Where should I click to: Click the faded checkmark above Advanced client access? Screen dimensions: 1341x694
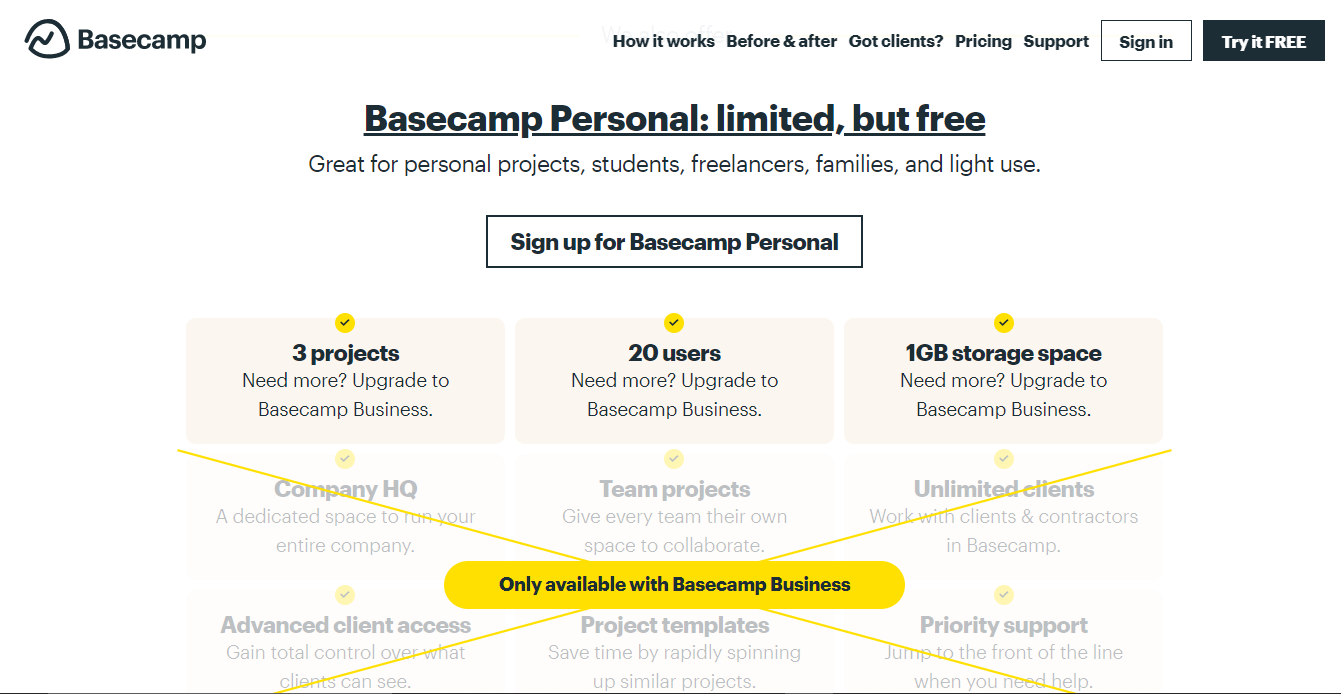345,595
